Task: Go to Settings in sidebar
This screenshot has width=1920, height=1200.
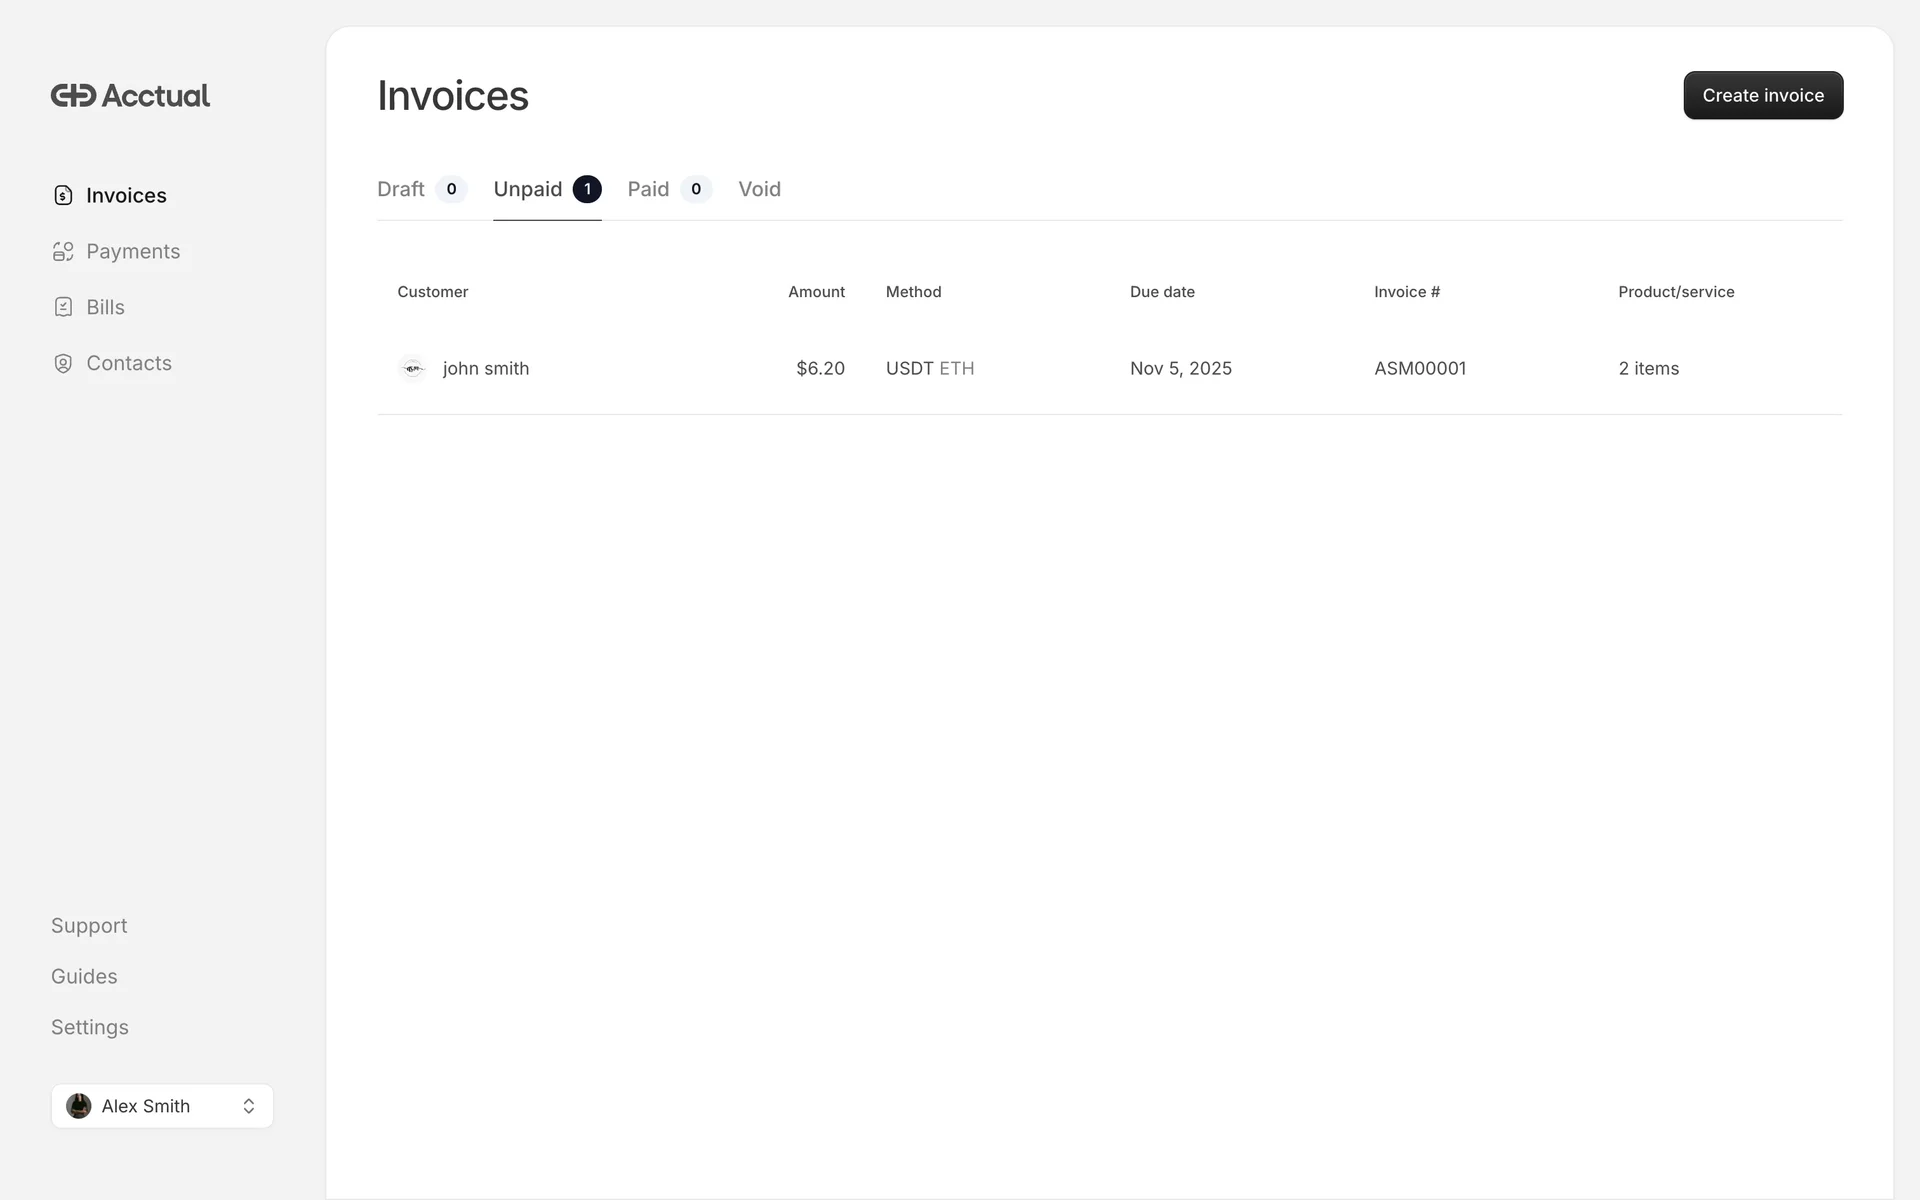Action: pyautogui.click(x=90, y=1028)
